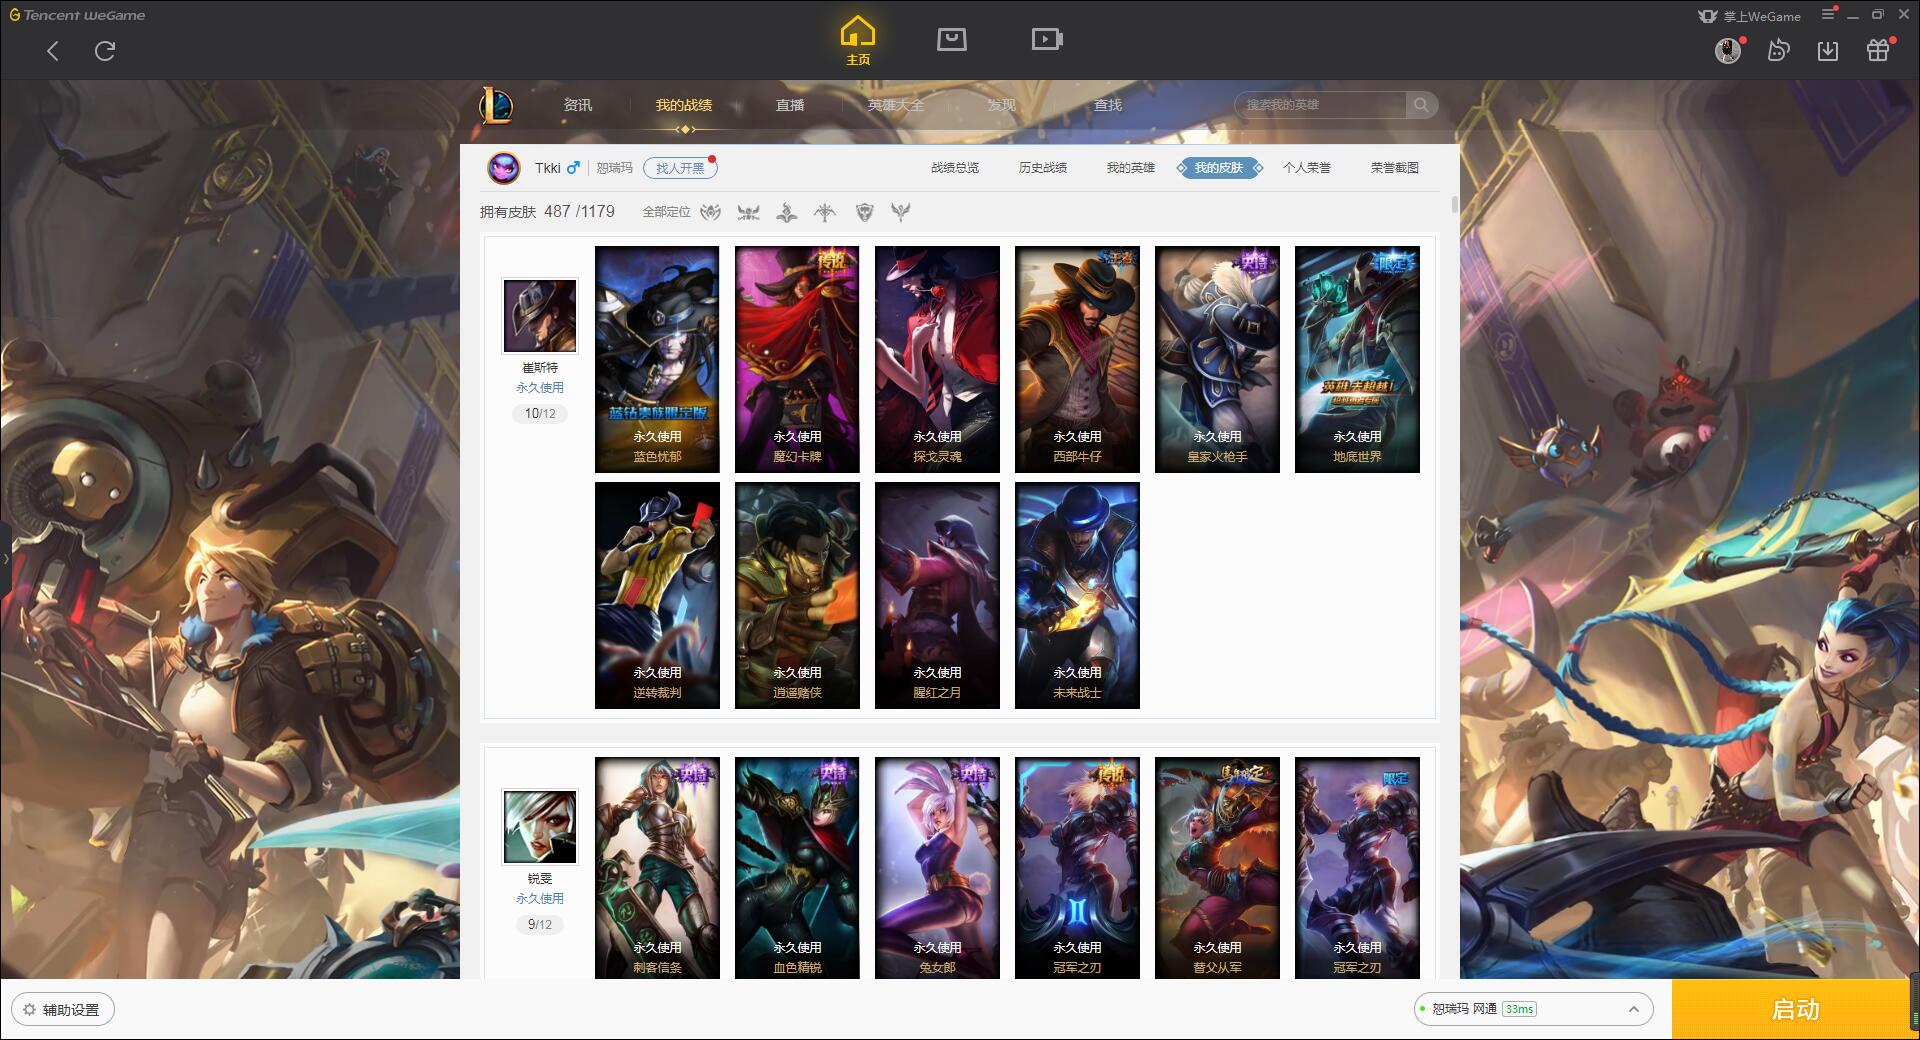The image size is (1920, 1040).
Task: Select the 我的战绩 tab
Action: [x=684, y=105]
